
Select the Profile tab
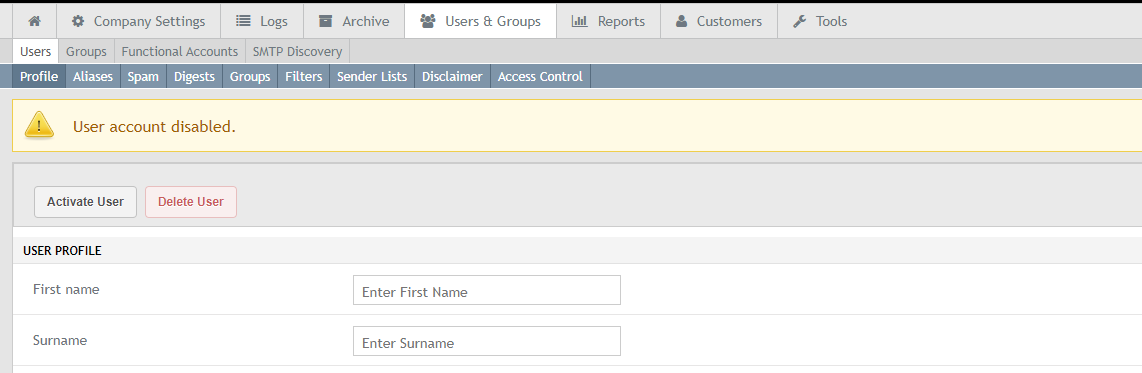(39, 76)
